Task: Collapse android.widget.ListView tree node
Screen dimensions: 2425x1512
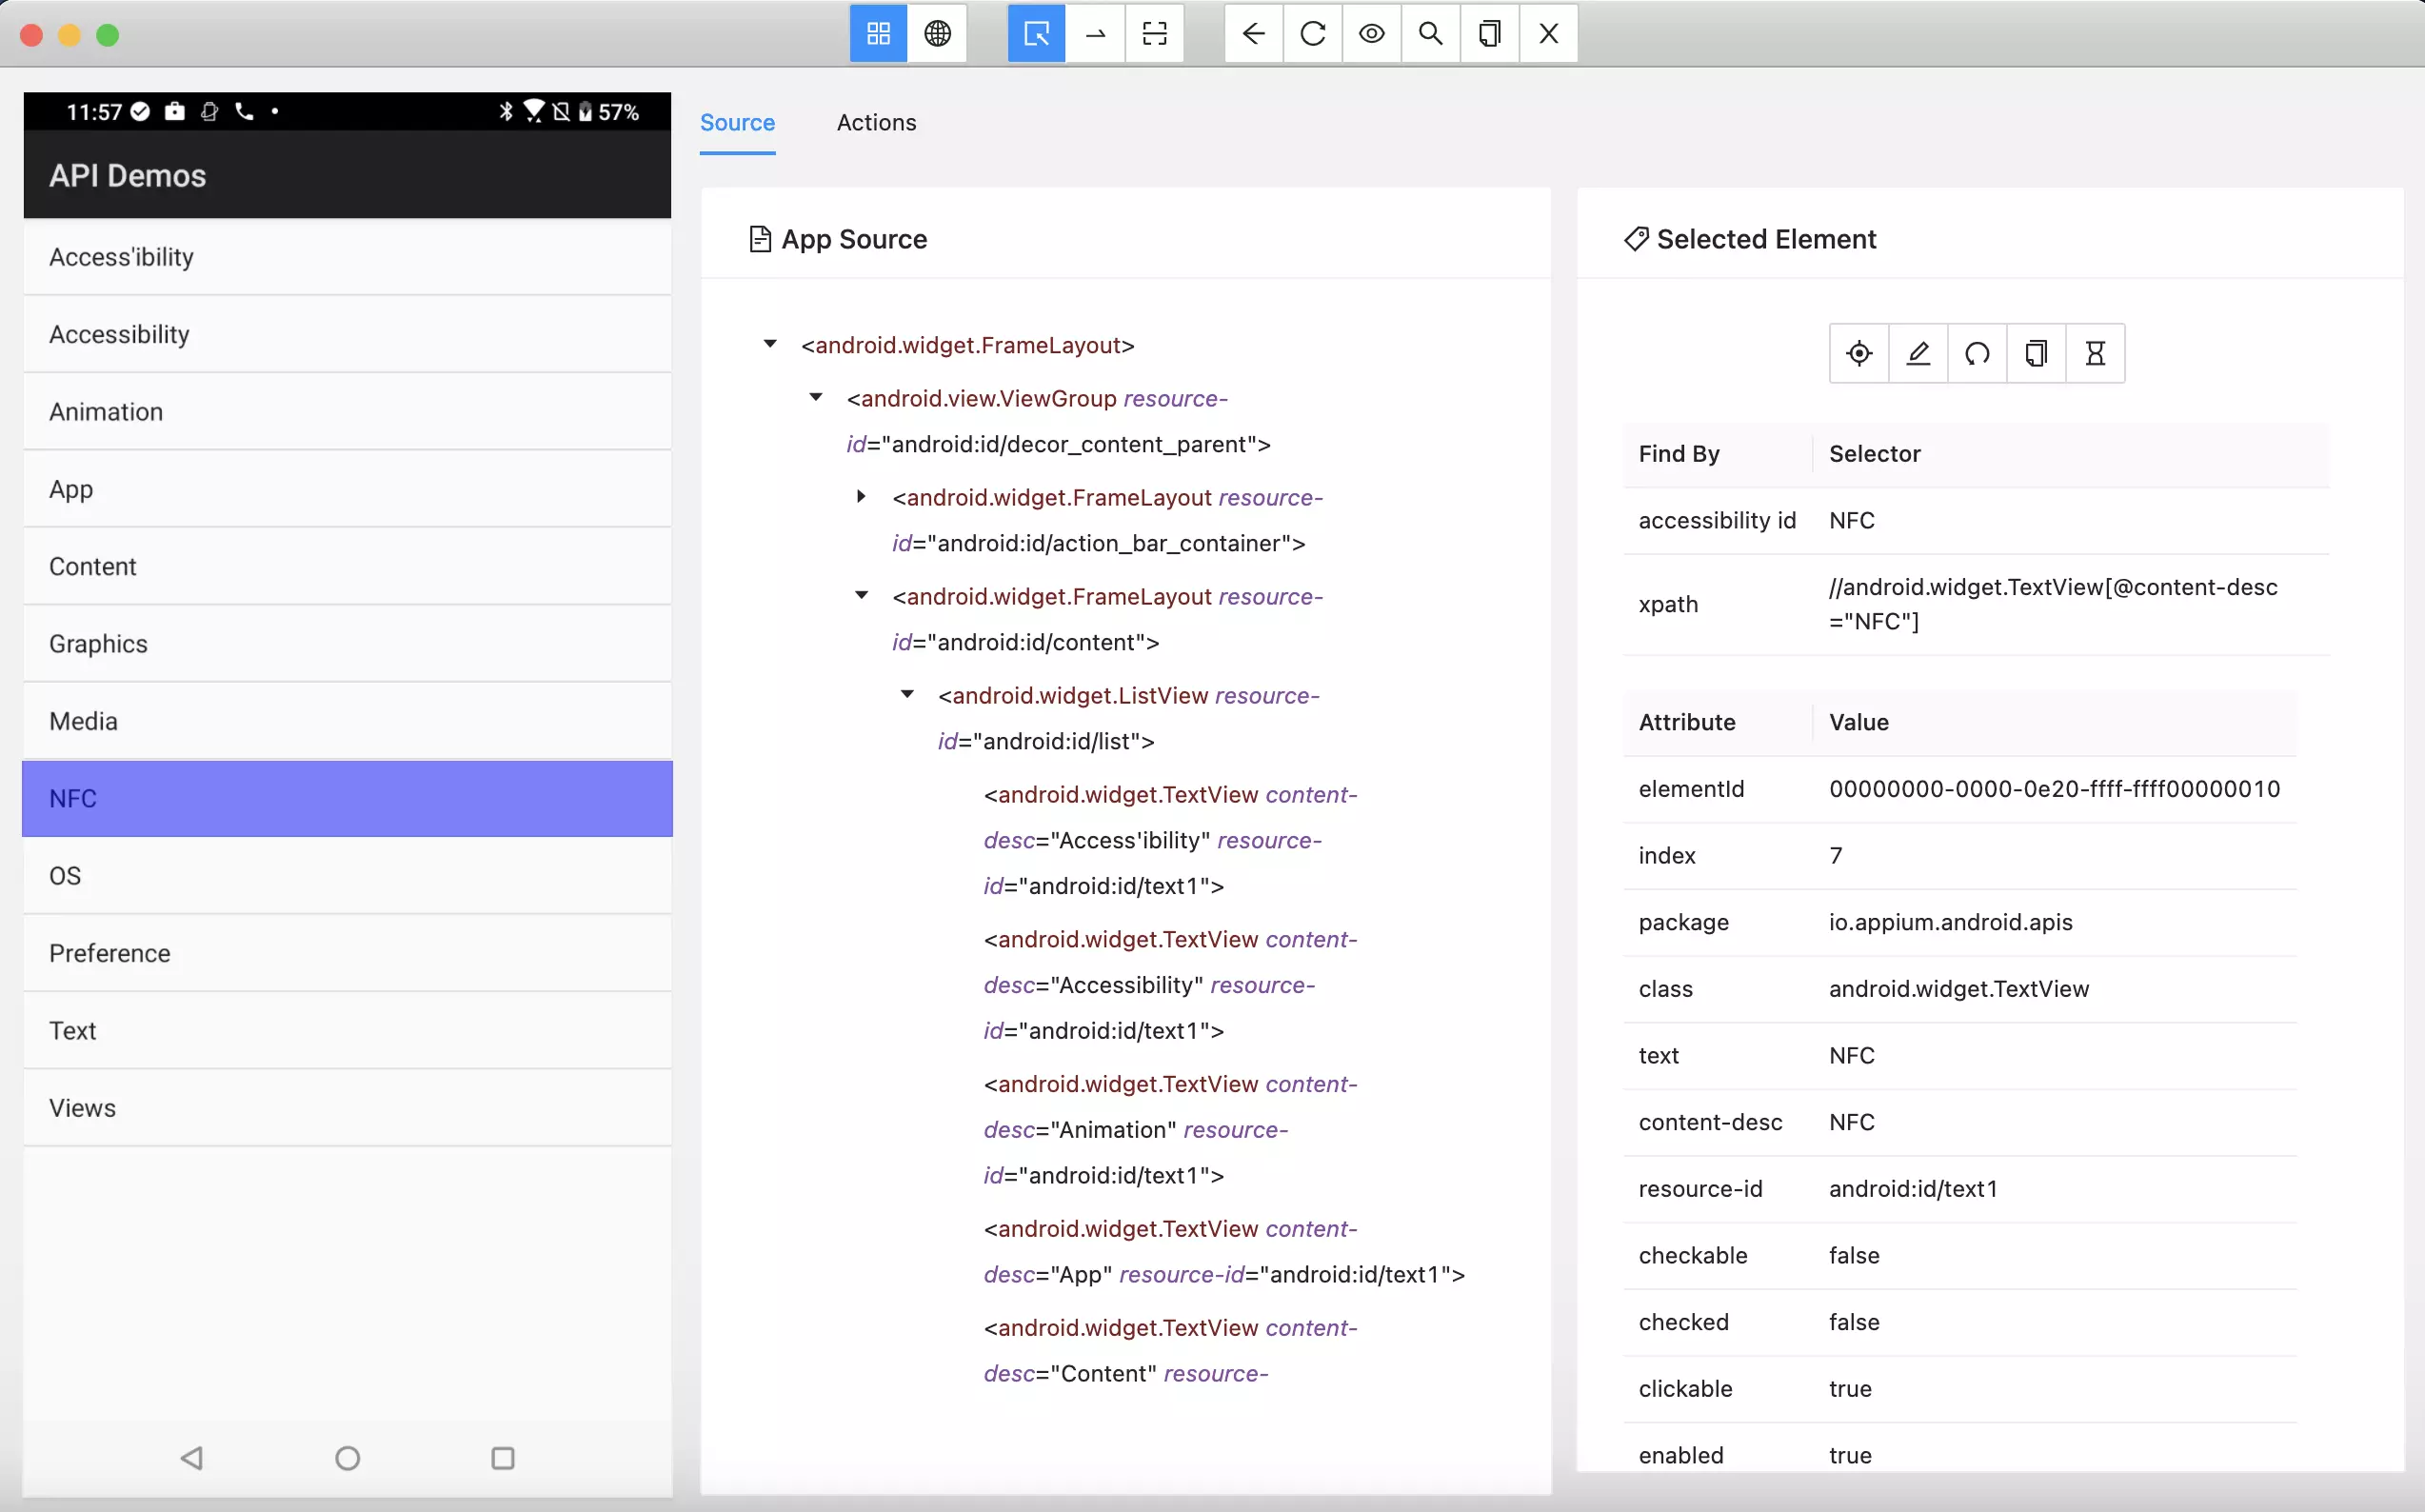Action: click(x=907, y=694)
